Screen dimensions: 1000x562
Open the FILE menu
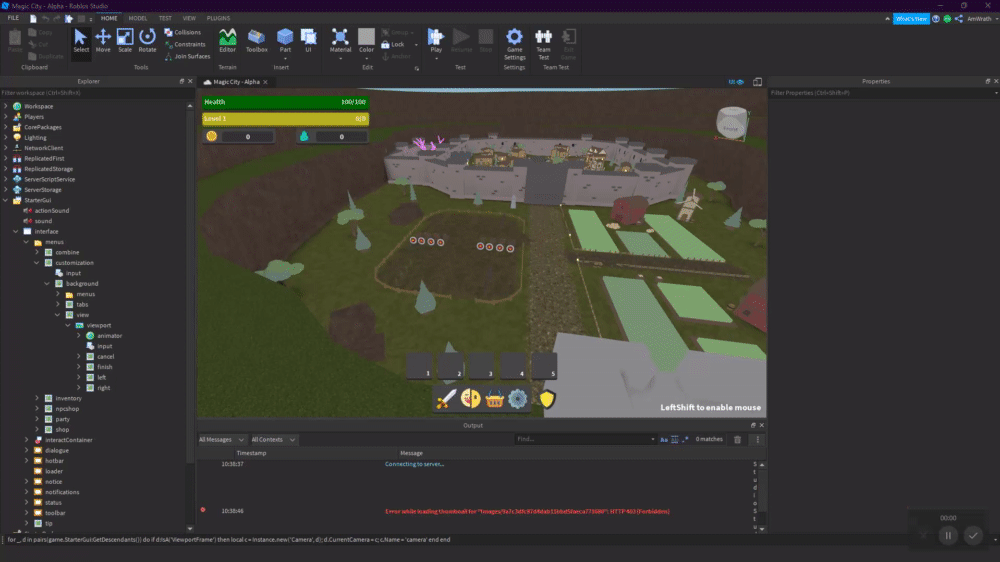point(13,18)
